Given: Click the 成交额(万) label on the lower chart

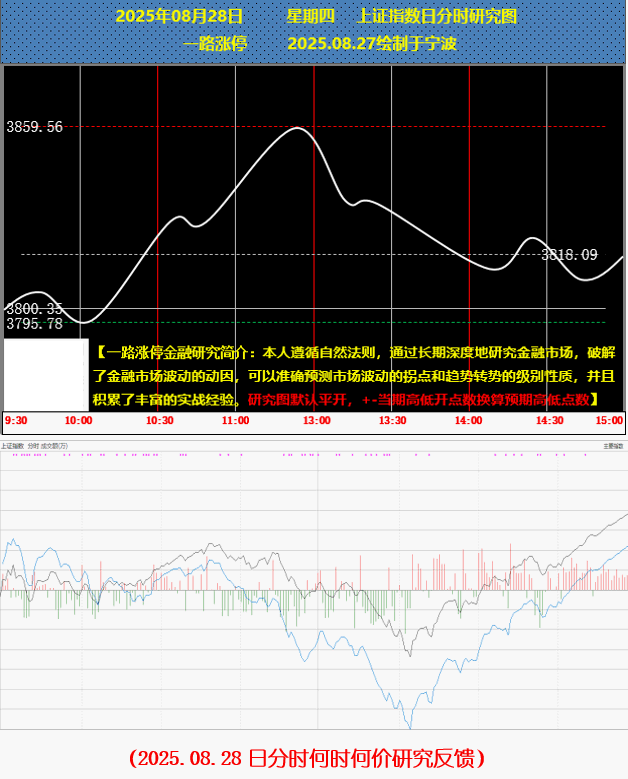Looking at the screenshot, I should pos(54,446).
